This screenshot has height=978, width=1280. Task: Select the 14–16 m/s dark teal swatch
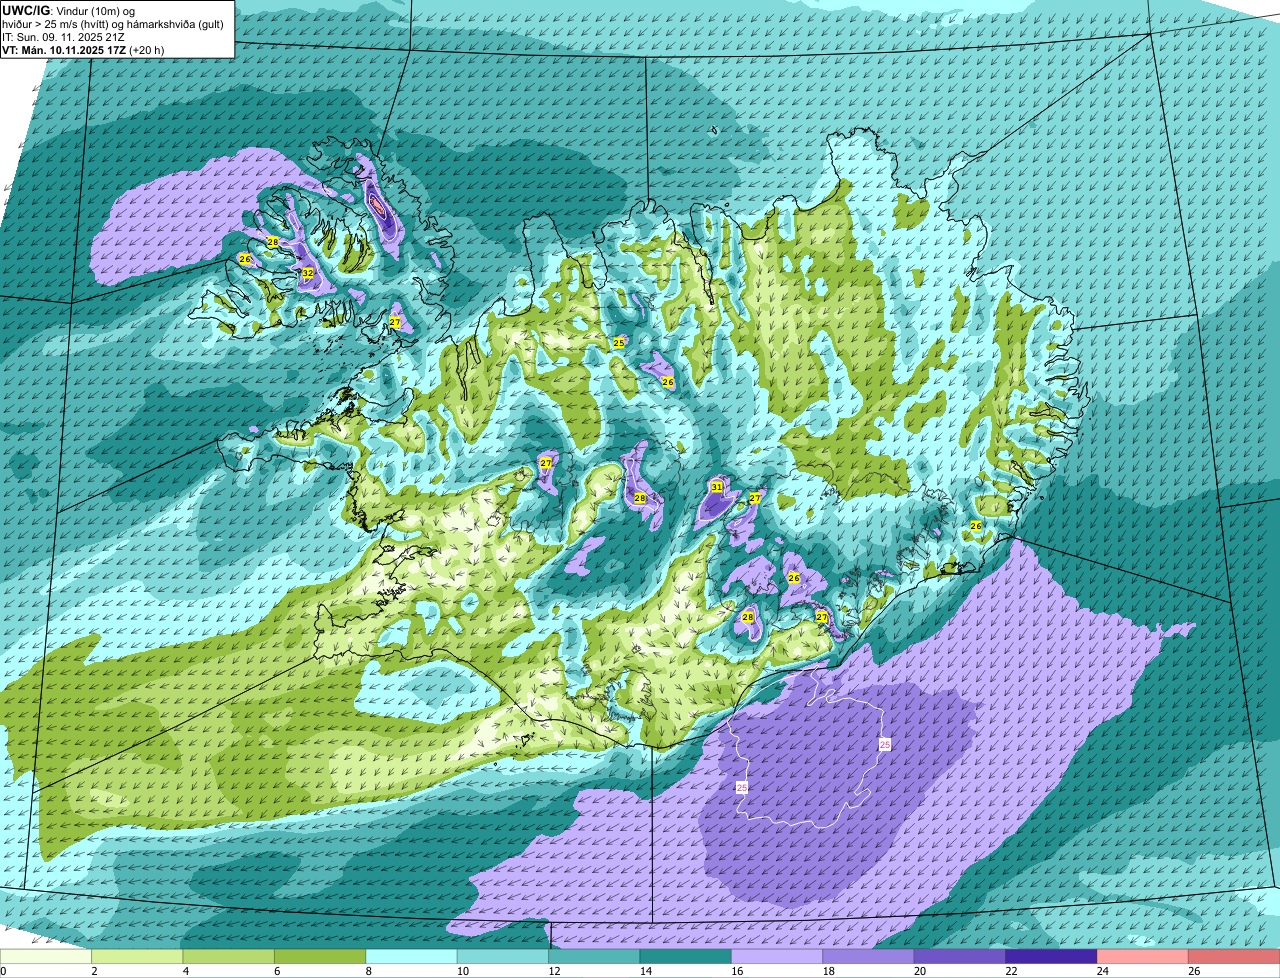pyautogui.click(x=686, y=956)
